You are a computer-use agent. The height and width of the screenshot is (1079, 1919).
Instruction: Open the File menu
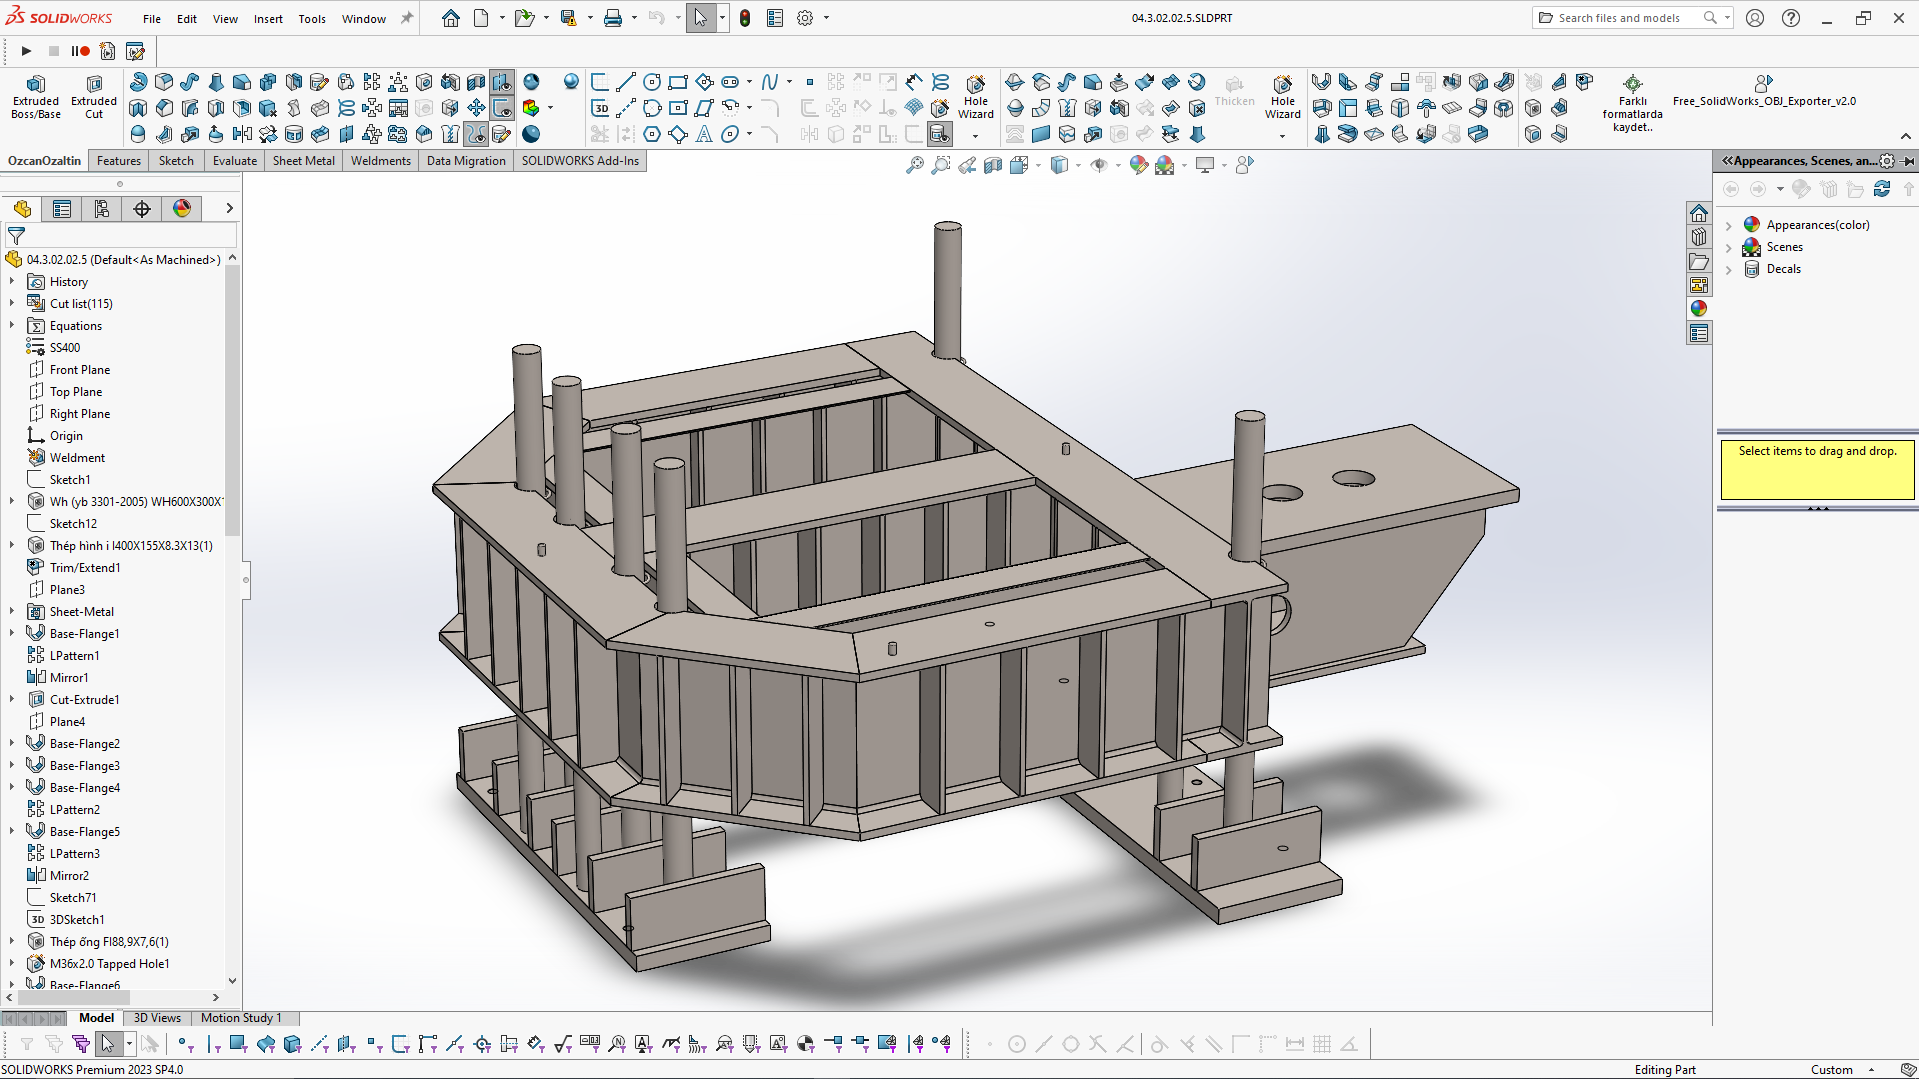pos(151,19)
